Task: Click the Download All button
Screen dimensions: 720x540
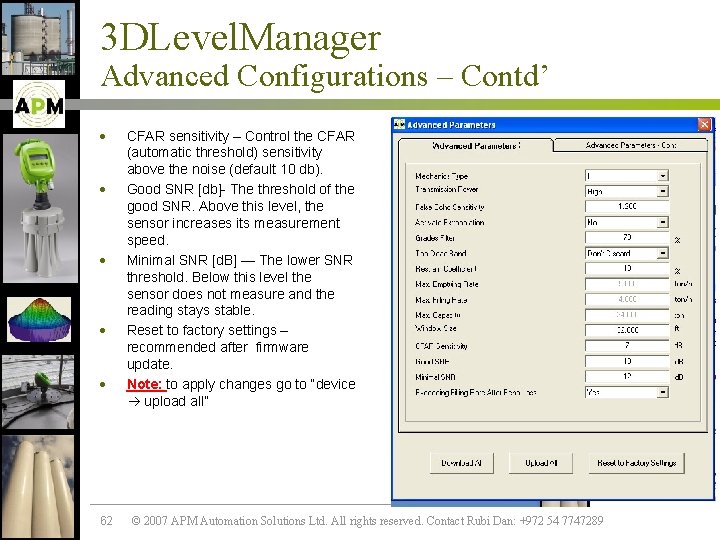Action: [461, 463]
